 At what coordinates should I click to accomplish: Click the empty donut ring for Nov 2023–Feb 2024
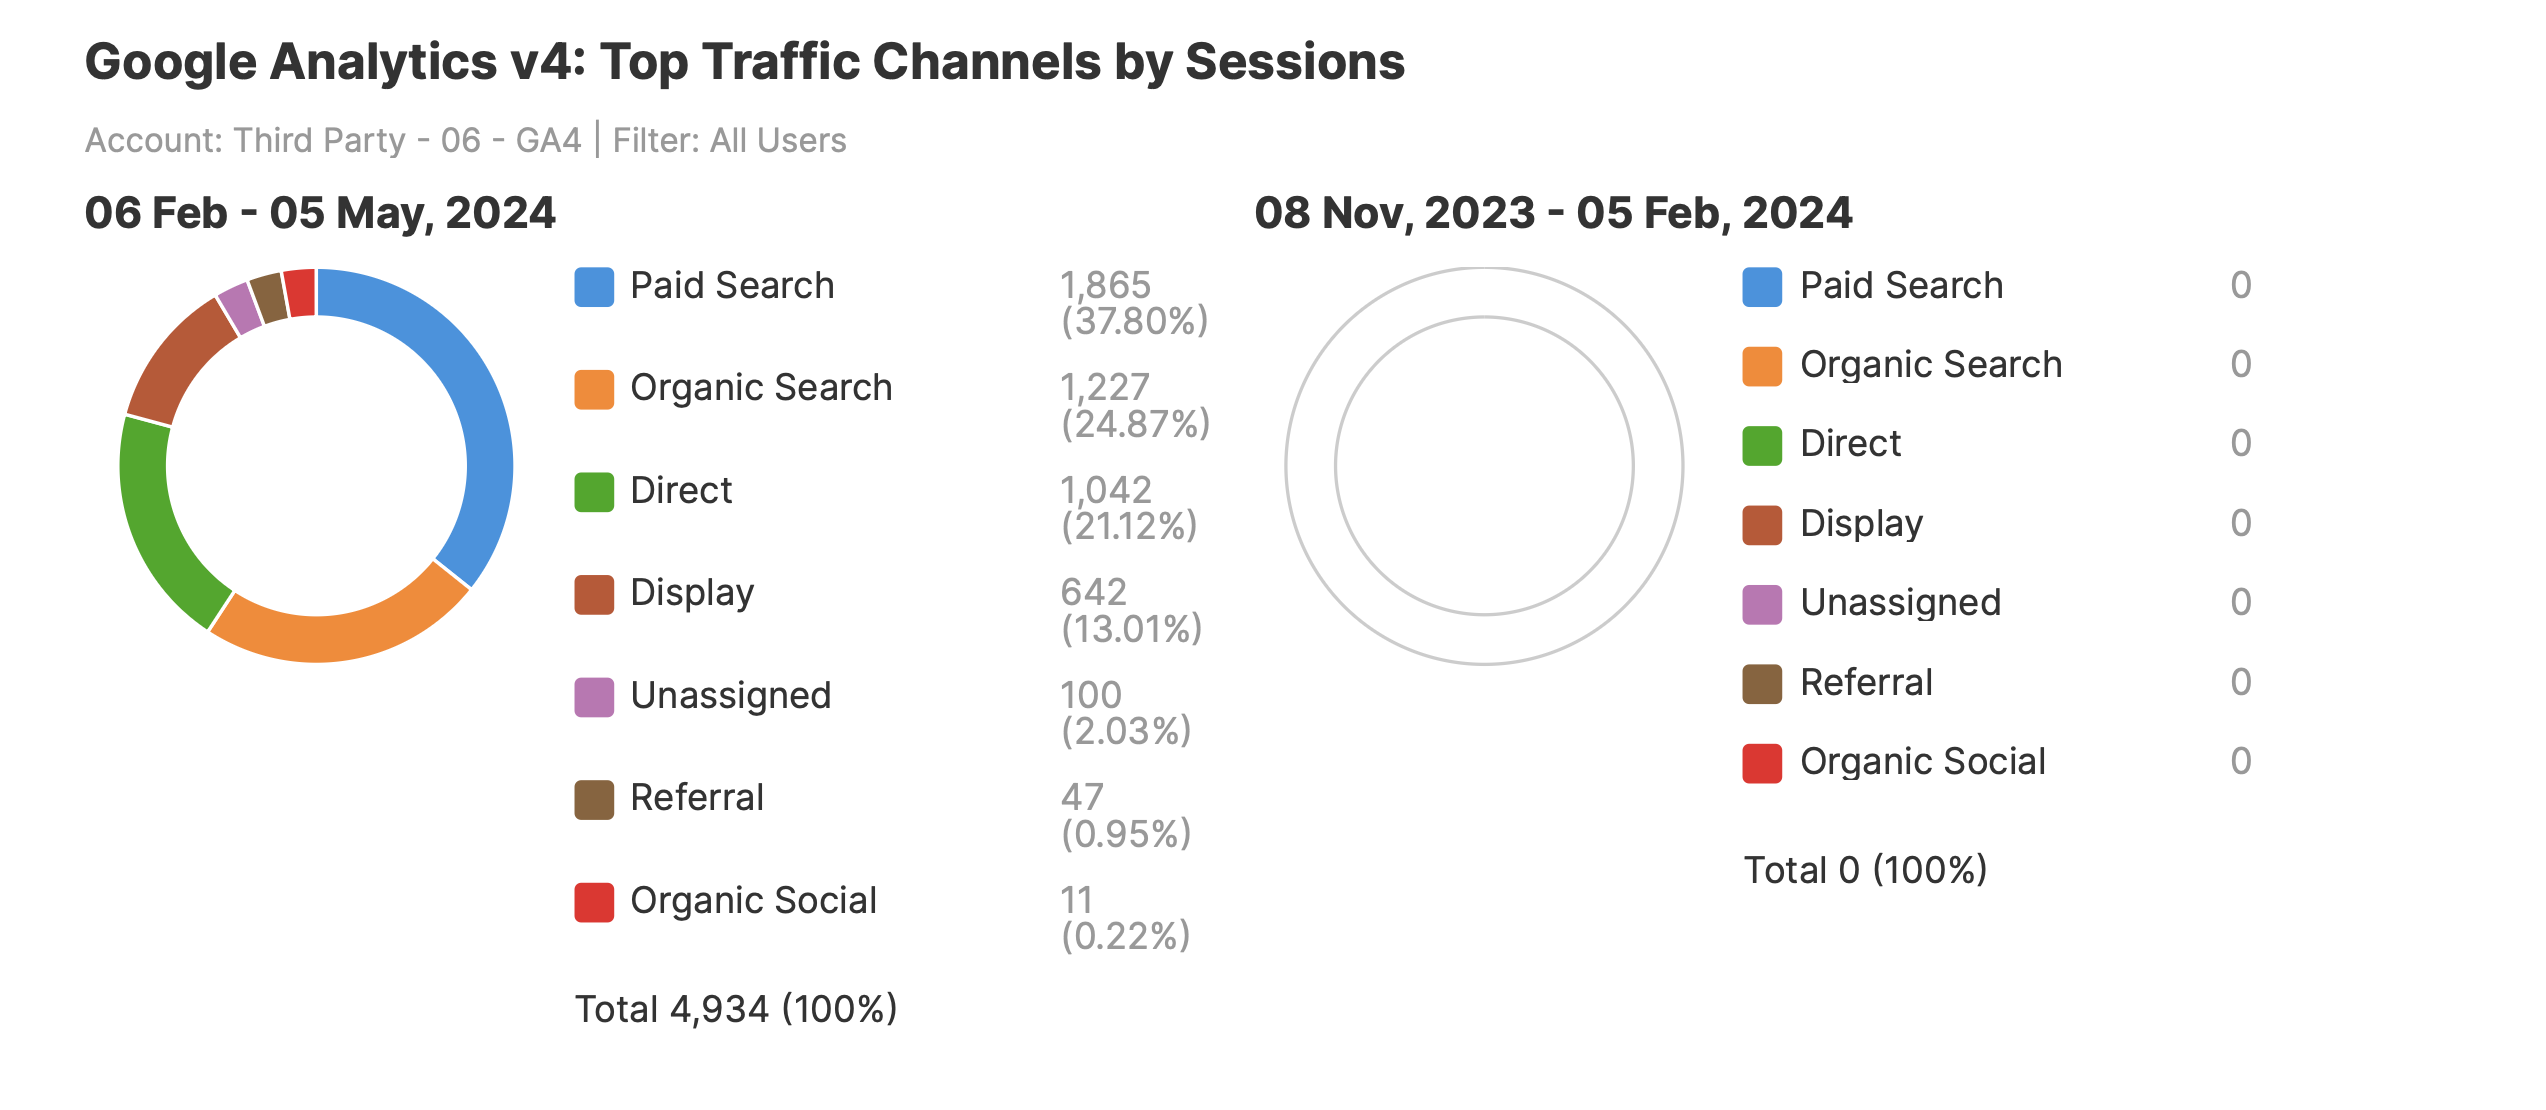pos(1310,466)
